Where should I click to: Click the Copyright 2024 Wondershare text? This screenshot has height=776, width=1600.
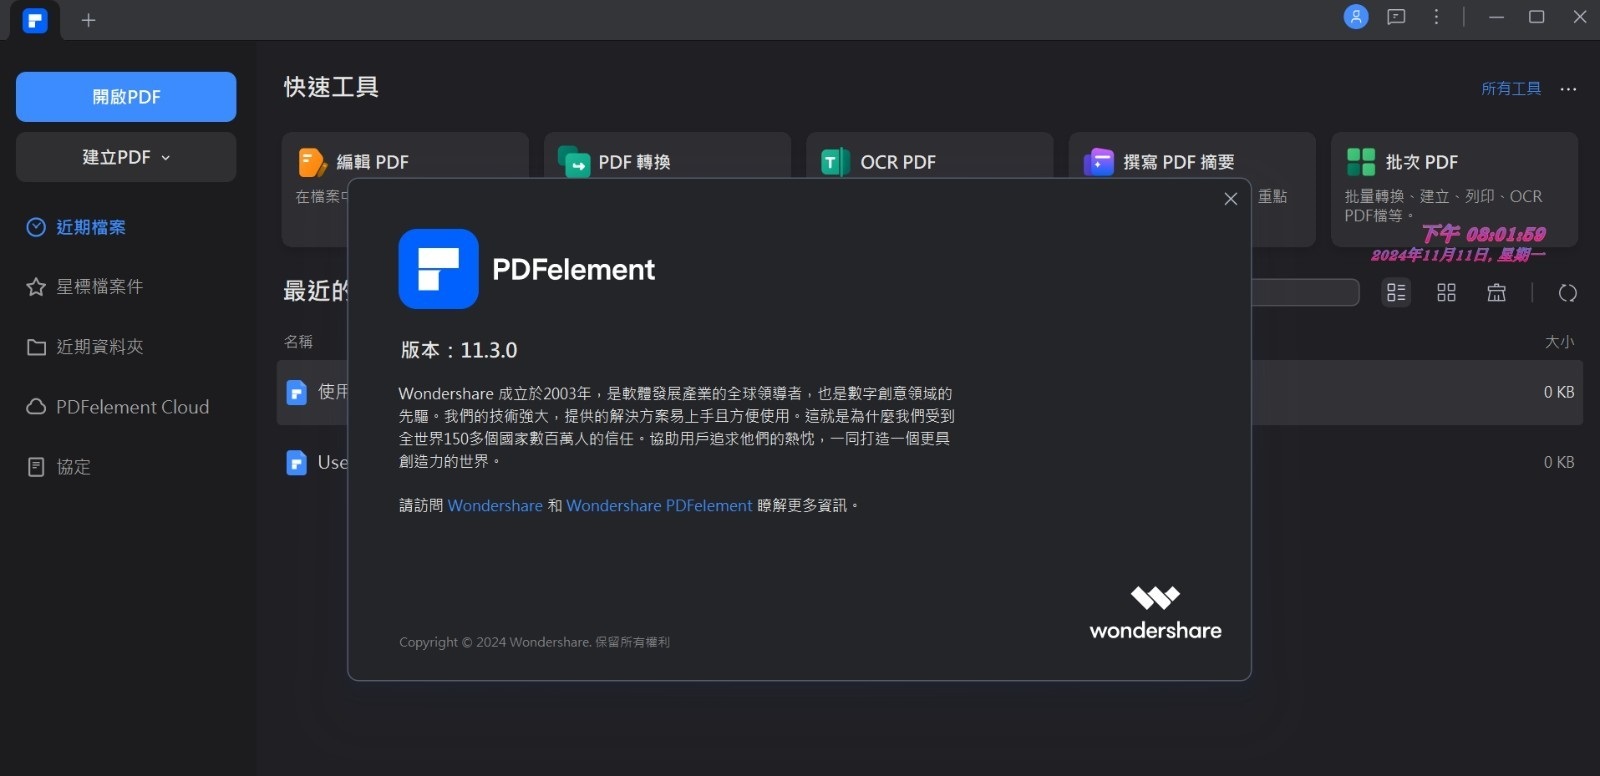[x=534, y=642]
